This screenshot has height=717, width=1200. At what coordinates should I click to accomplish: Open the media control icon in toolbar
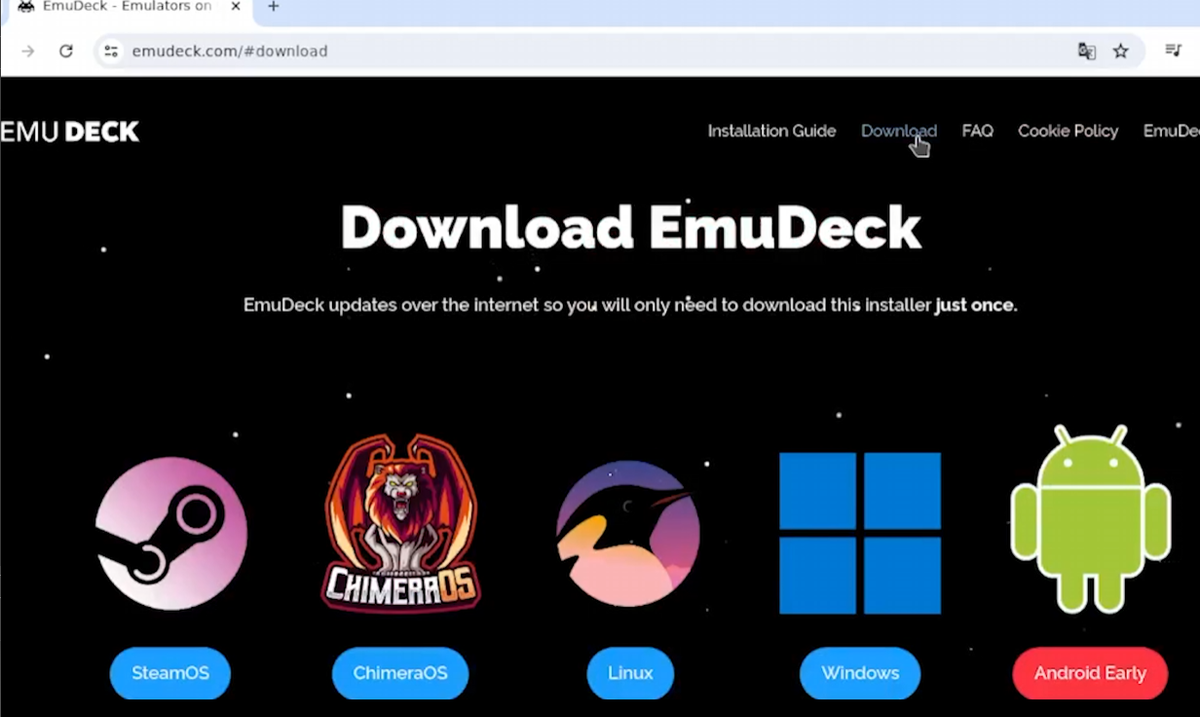coord(1173,50)
